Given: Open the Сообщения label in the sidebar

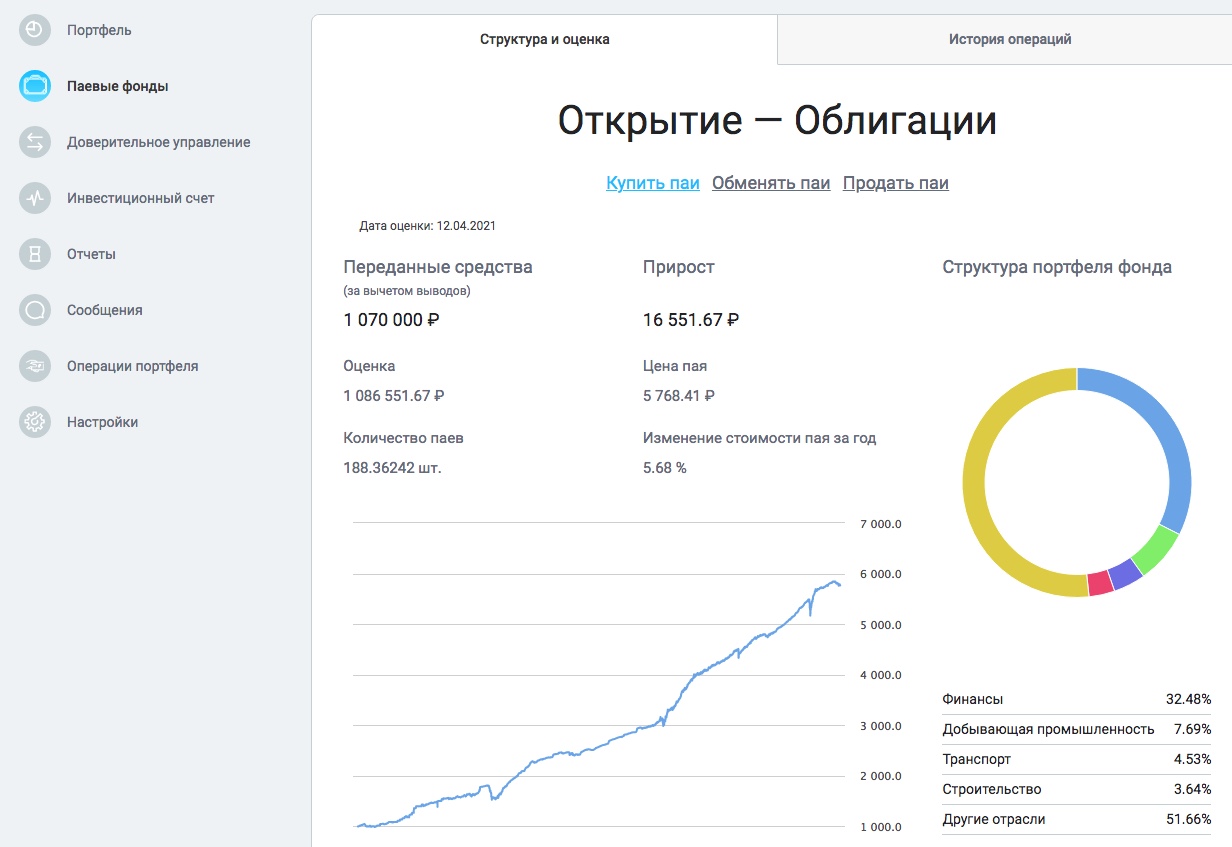Looking at the screenshot, I should (x=104, y=310).
